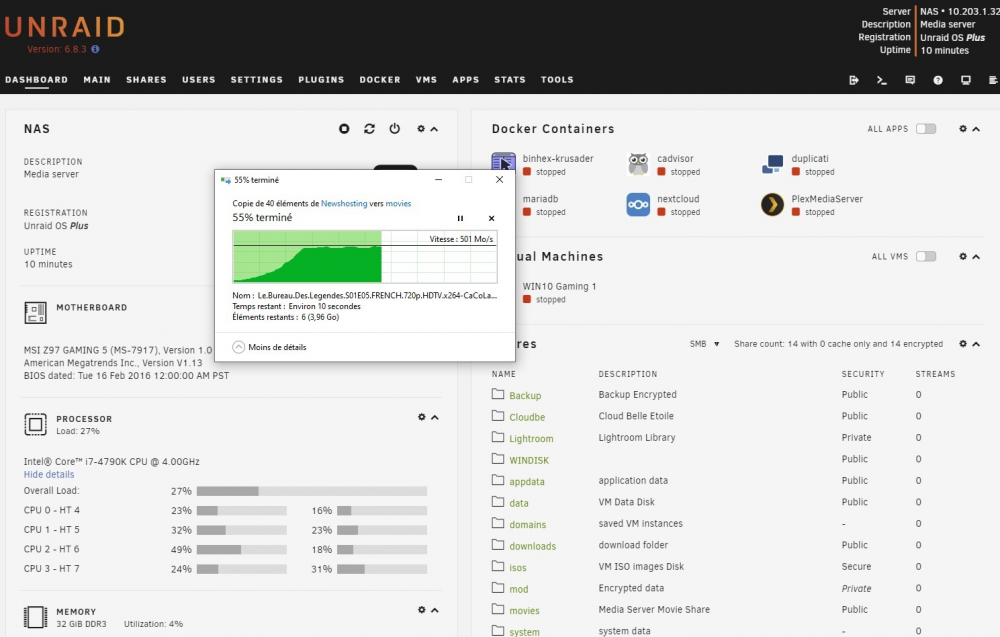Click the PlexMediaServer container icon
This screenshot has height=637, width=1000.
tap(772, 205)
